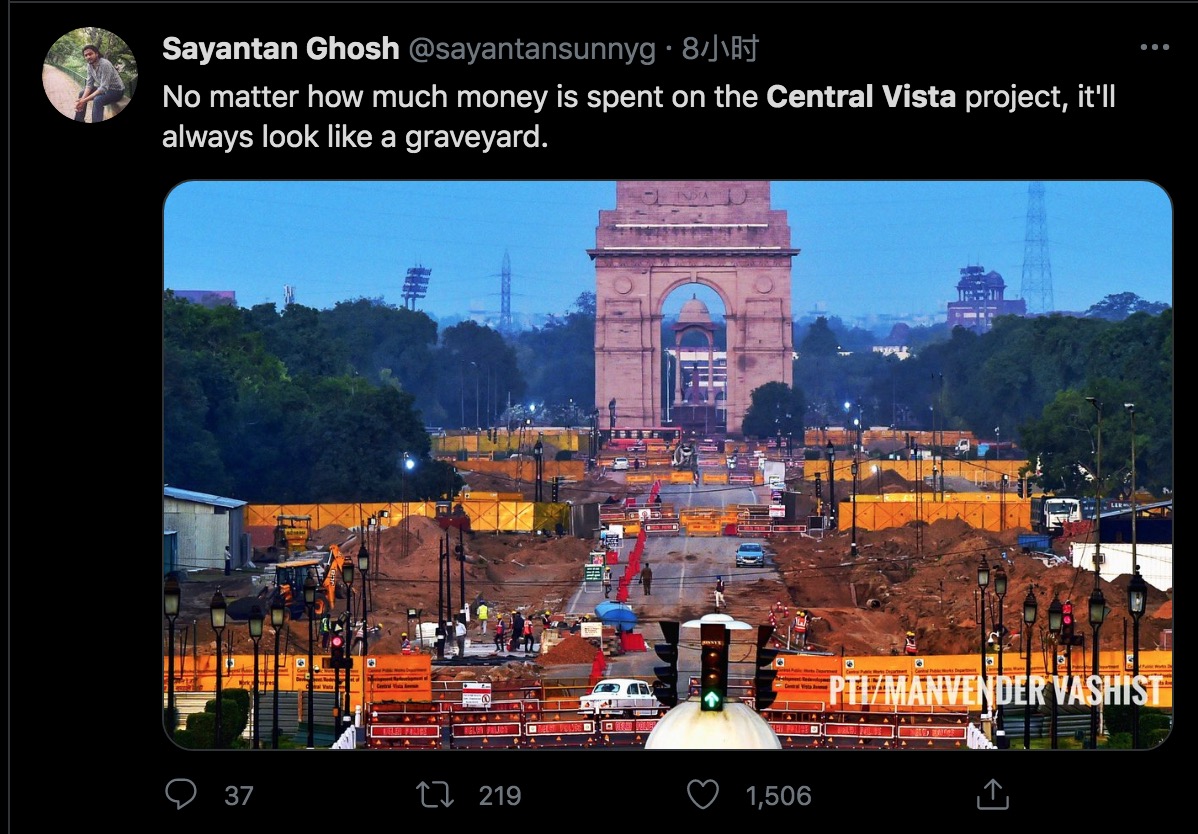This screenshot has height=834, width=1198.
Task: Click the tweet text ending with graveyard
Action: 639,117
